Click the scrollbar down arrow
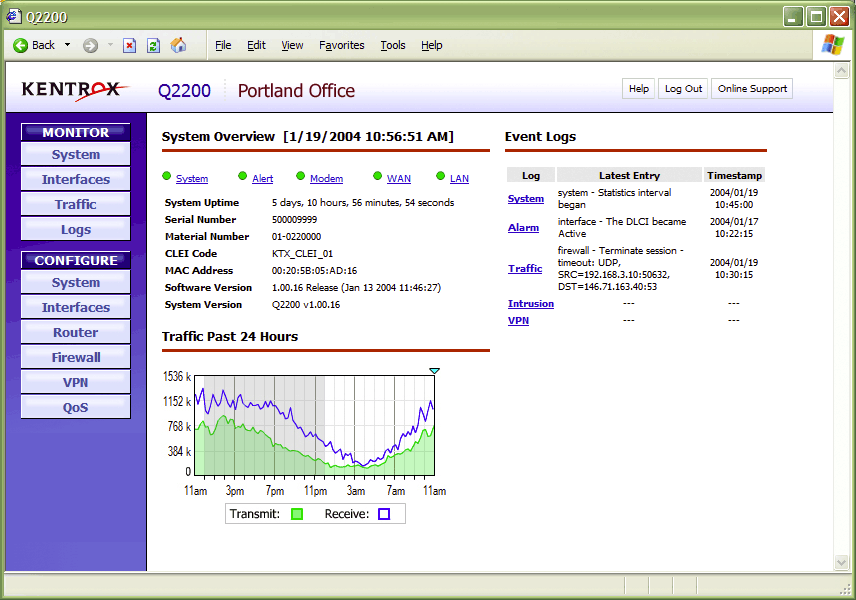This screenshot has width=856, height=600. [841, 563]
